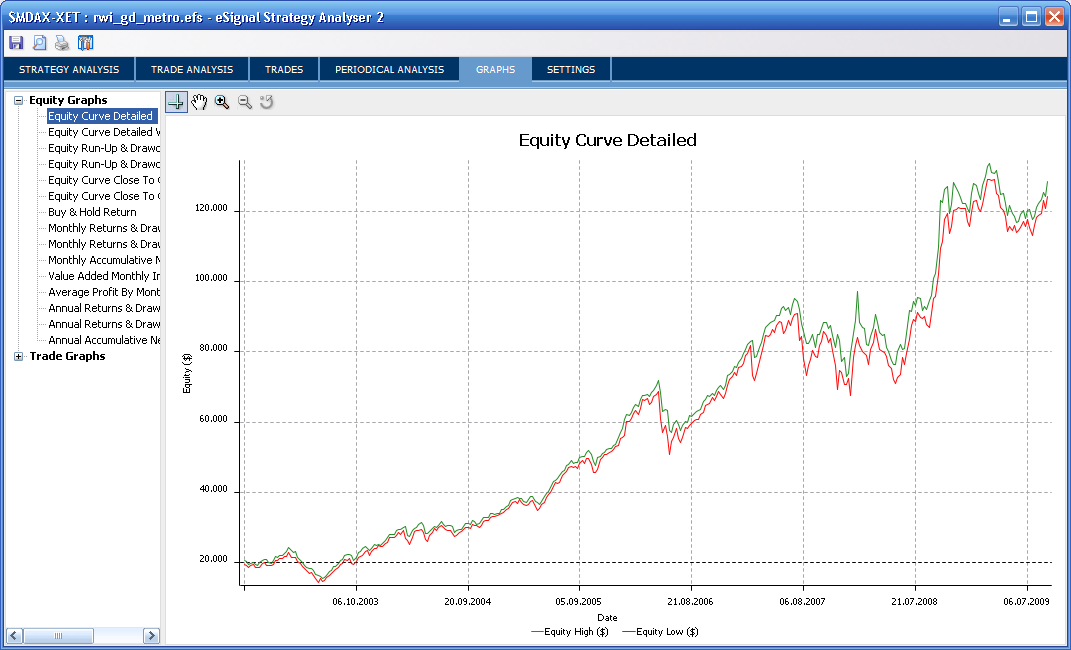Screen dimensions: 1071x650
Task: Click the 21.07.2008 date axis label
Action: 915,602
